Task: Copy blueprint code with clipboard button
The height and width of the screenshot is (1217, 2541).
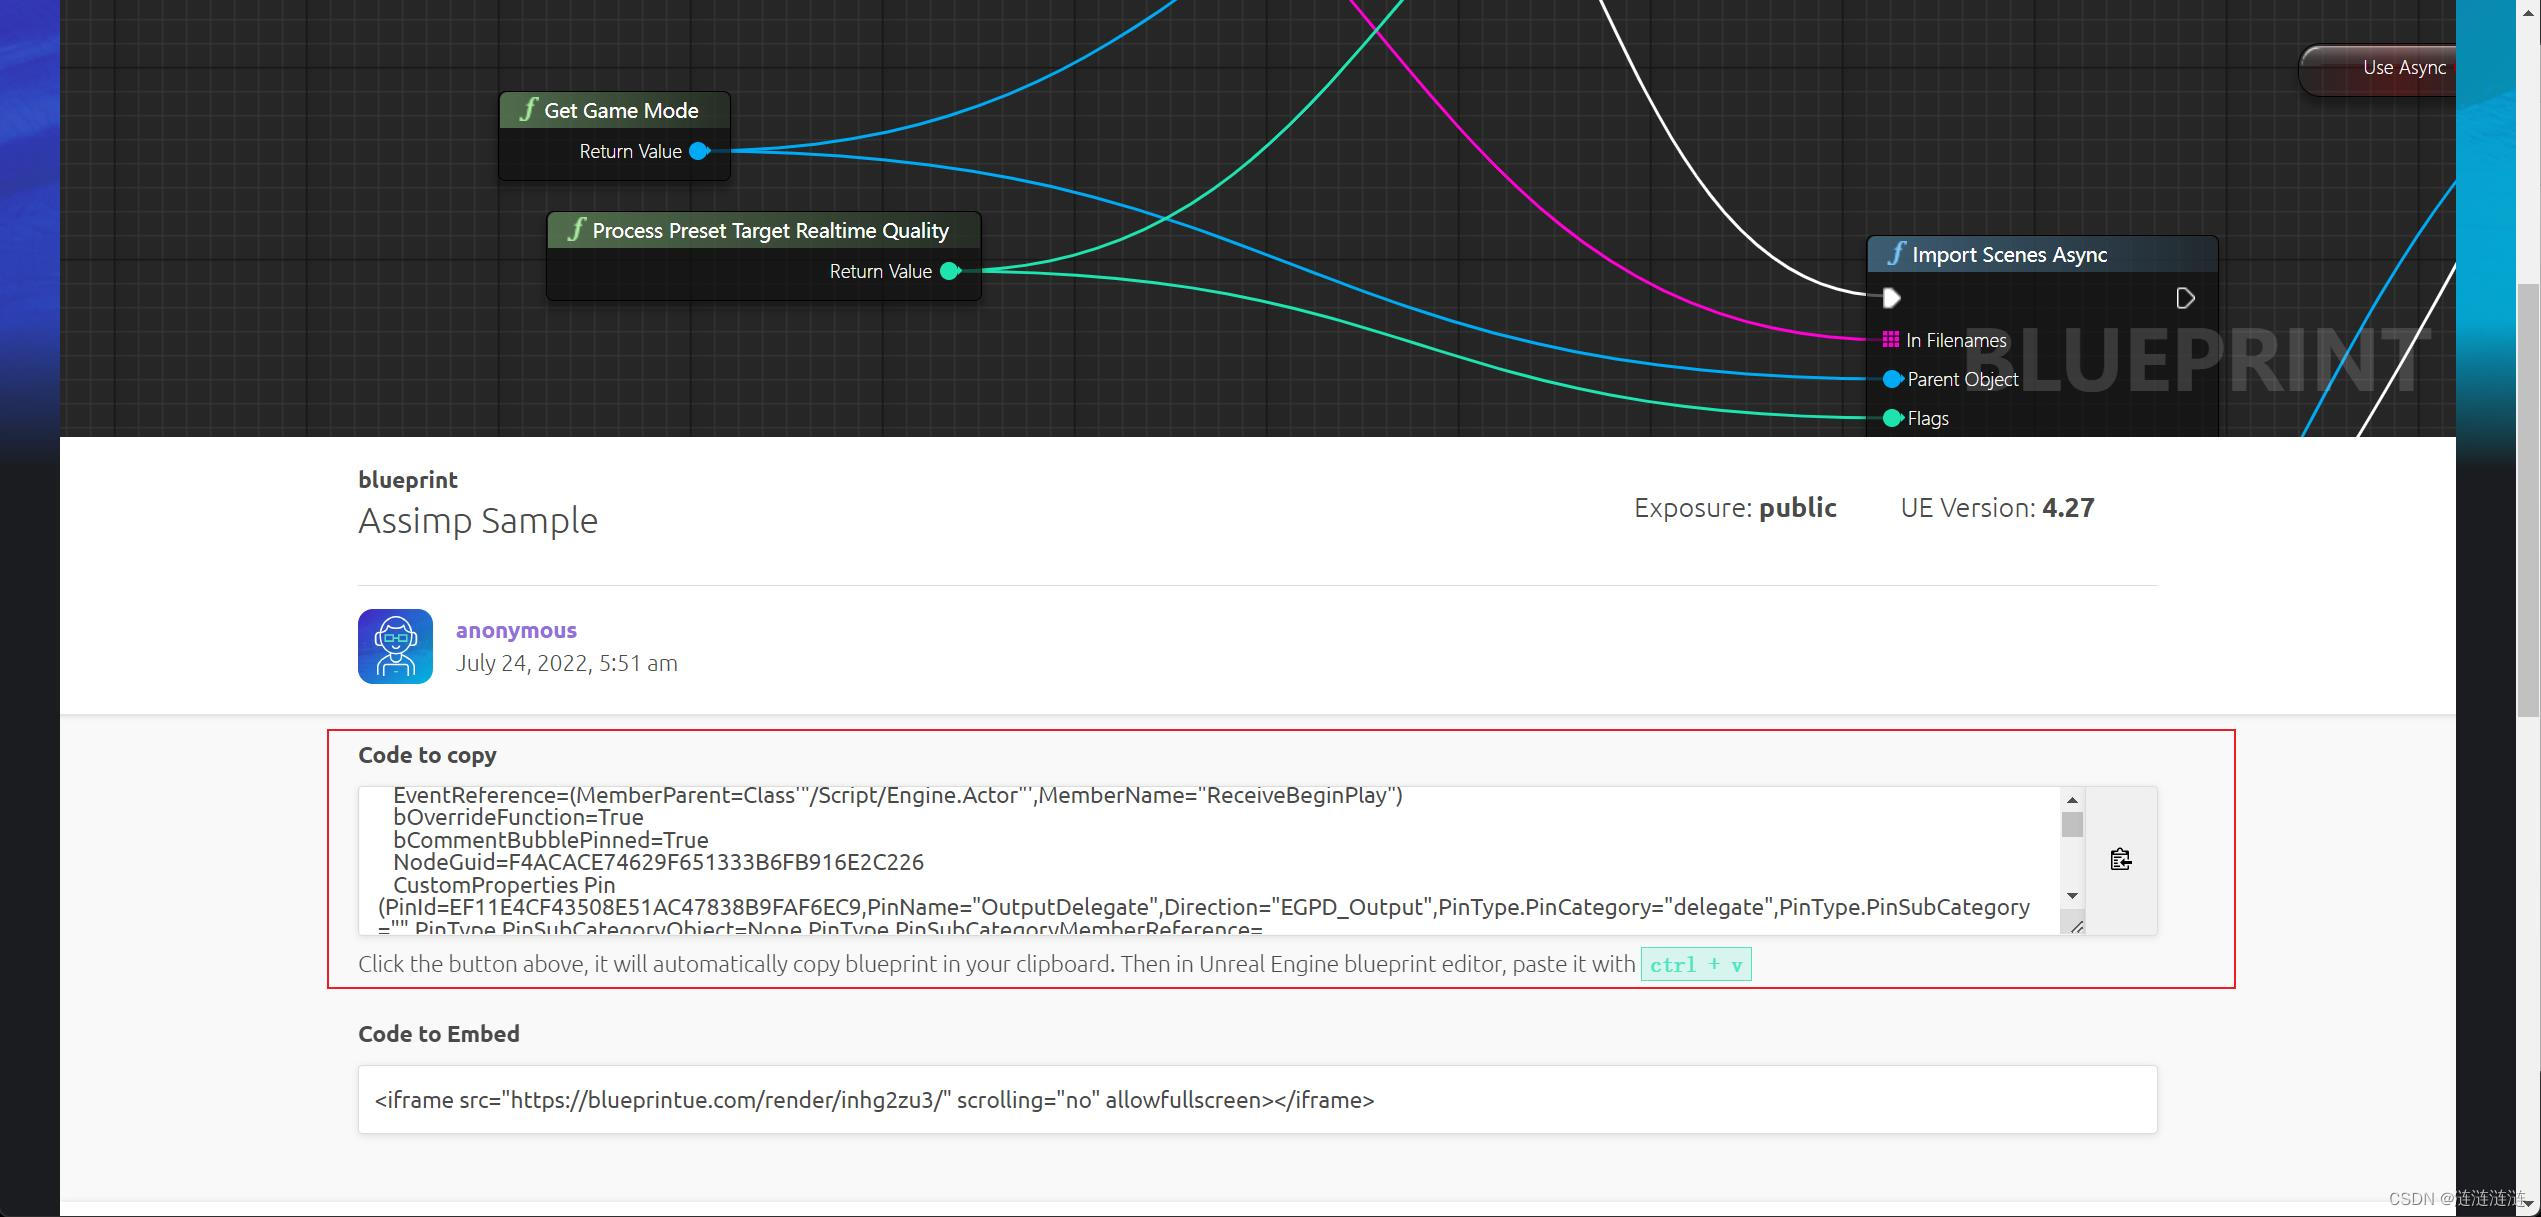Action: pos(2120,860)
